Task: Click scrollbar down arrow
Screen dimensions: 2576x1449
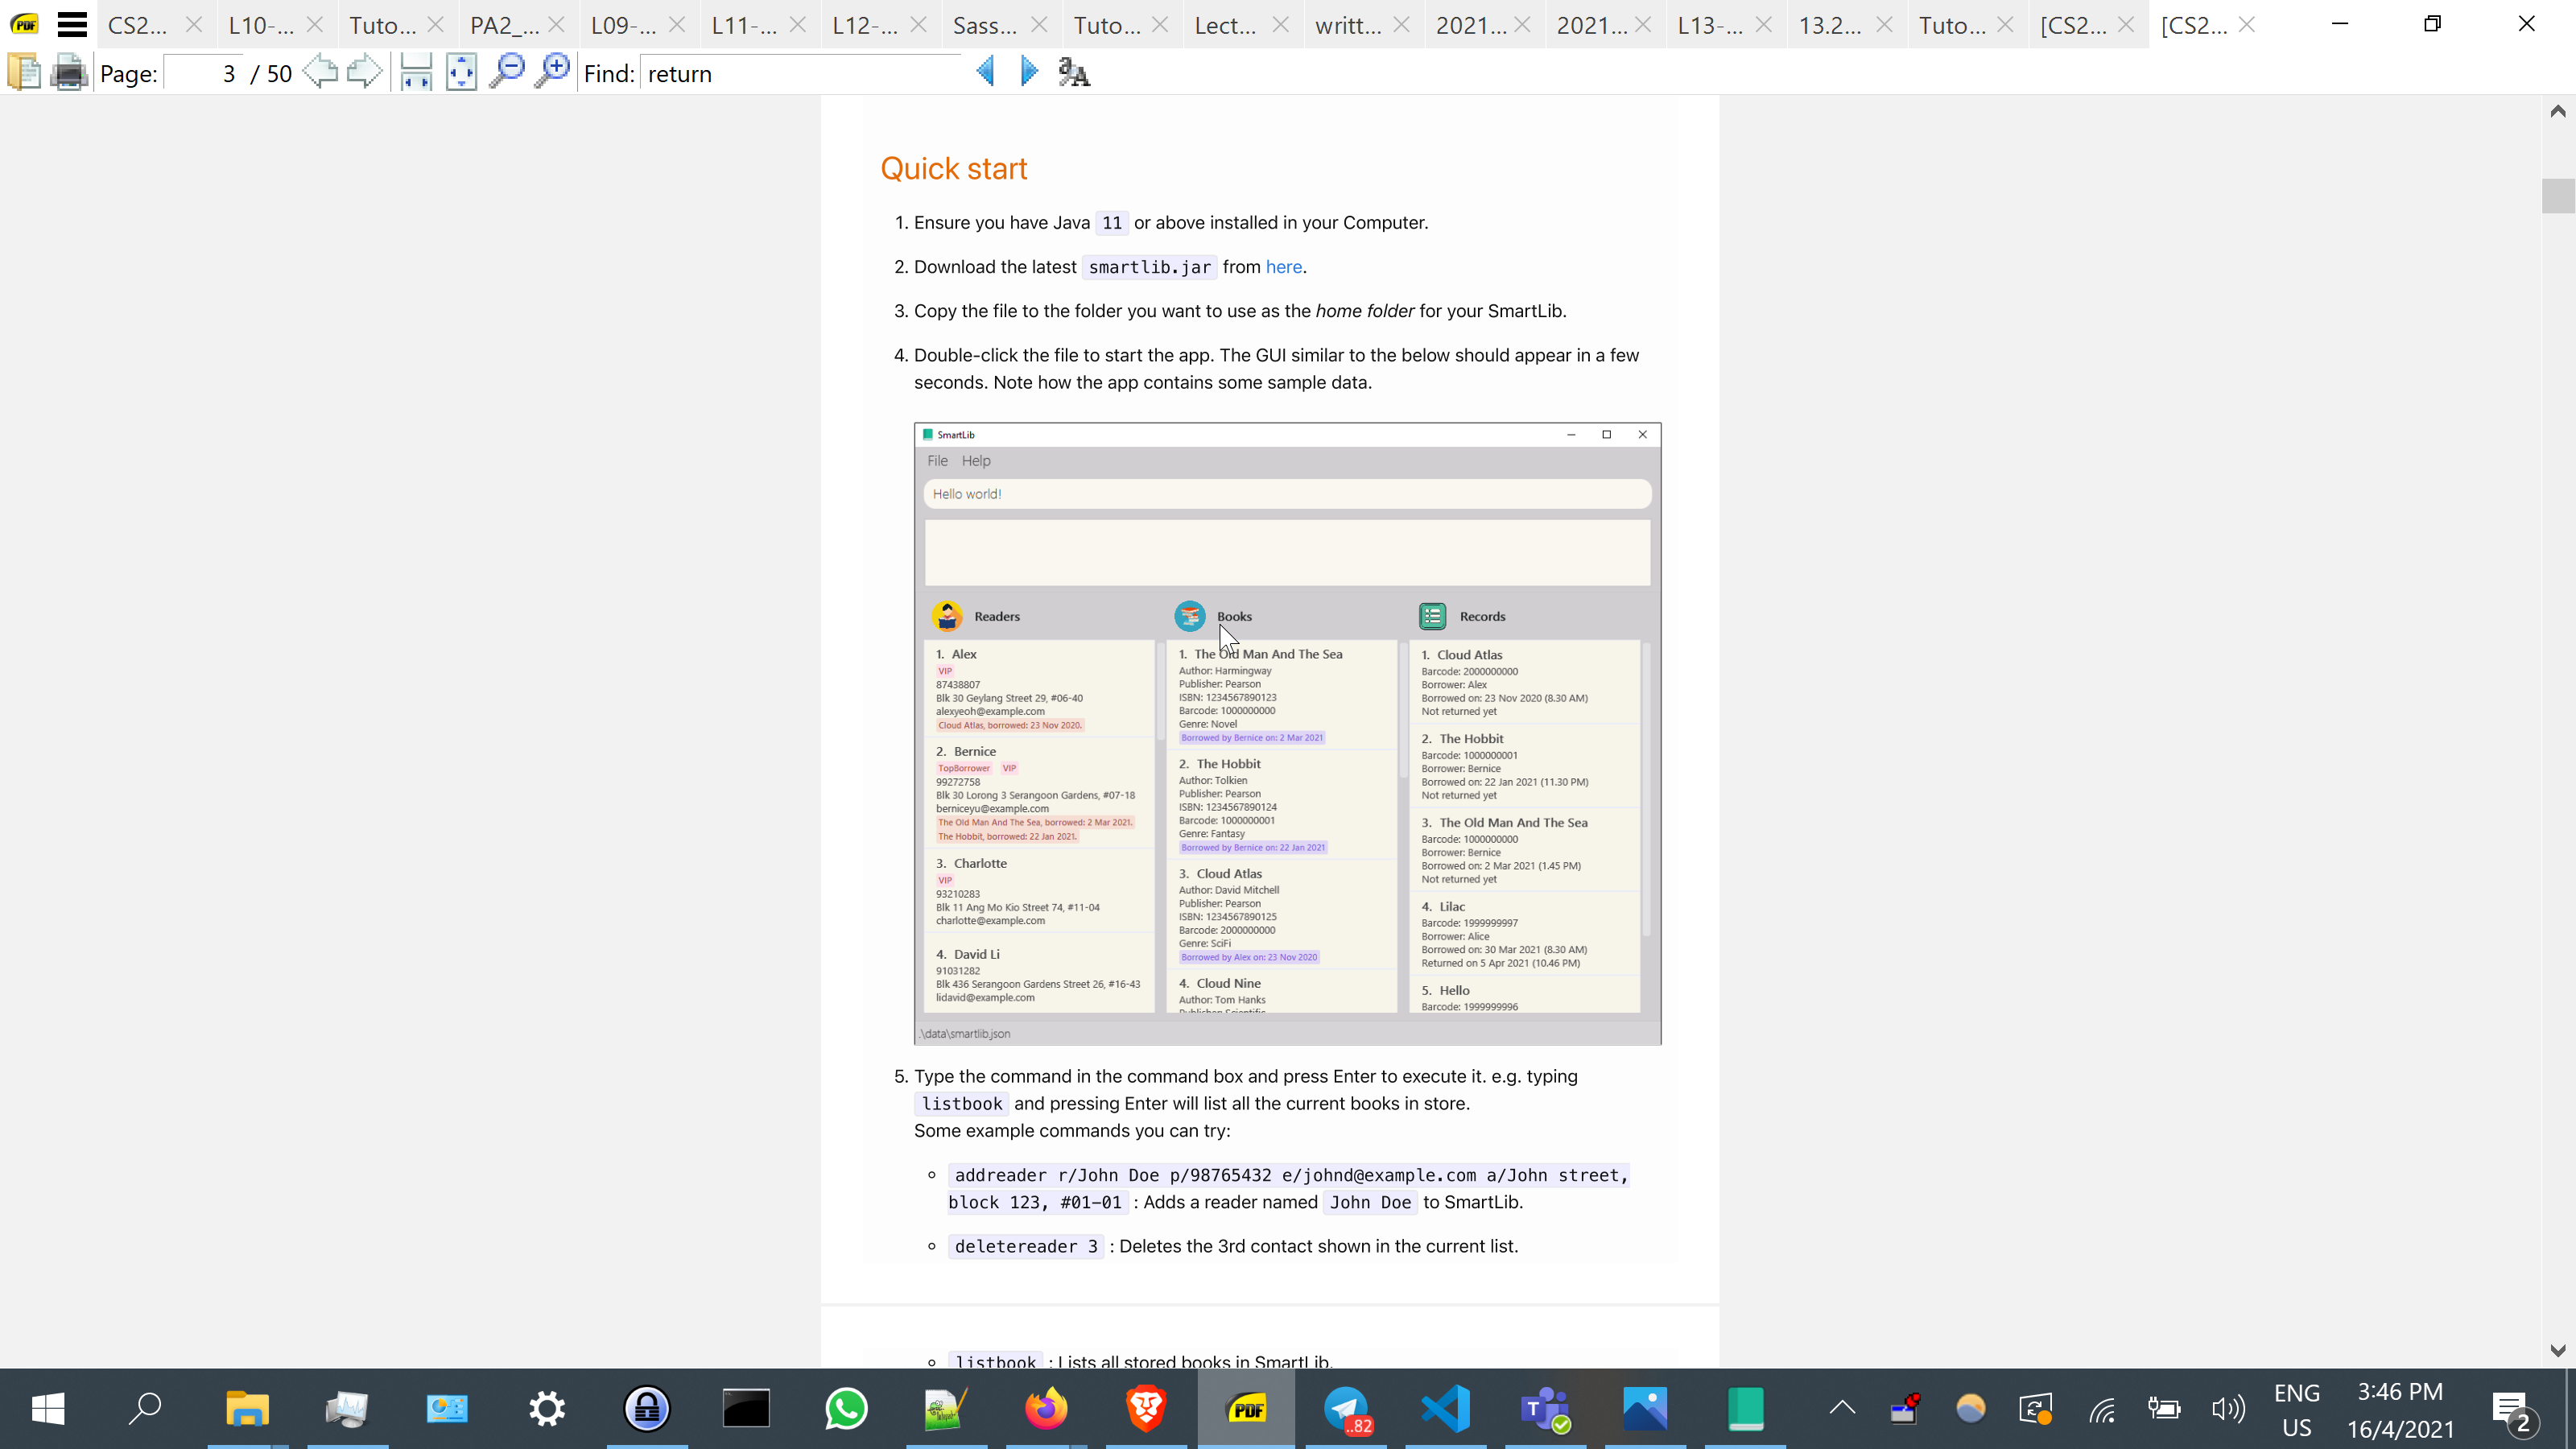Action: 2558,1351
